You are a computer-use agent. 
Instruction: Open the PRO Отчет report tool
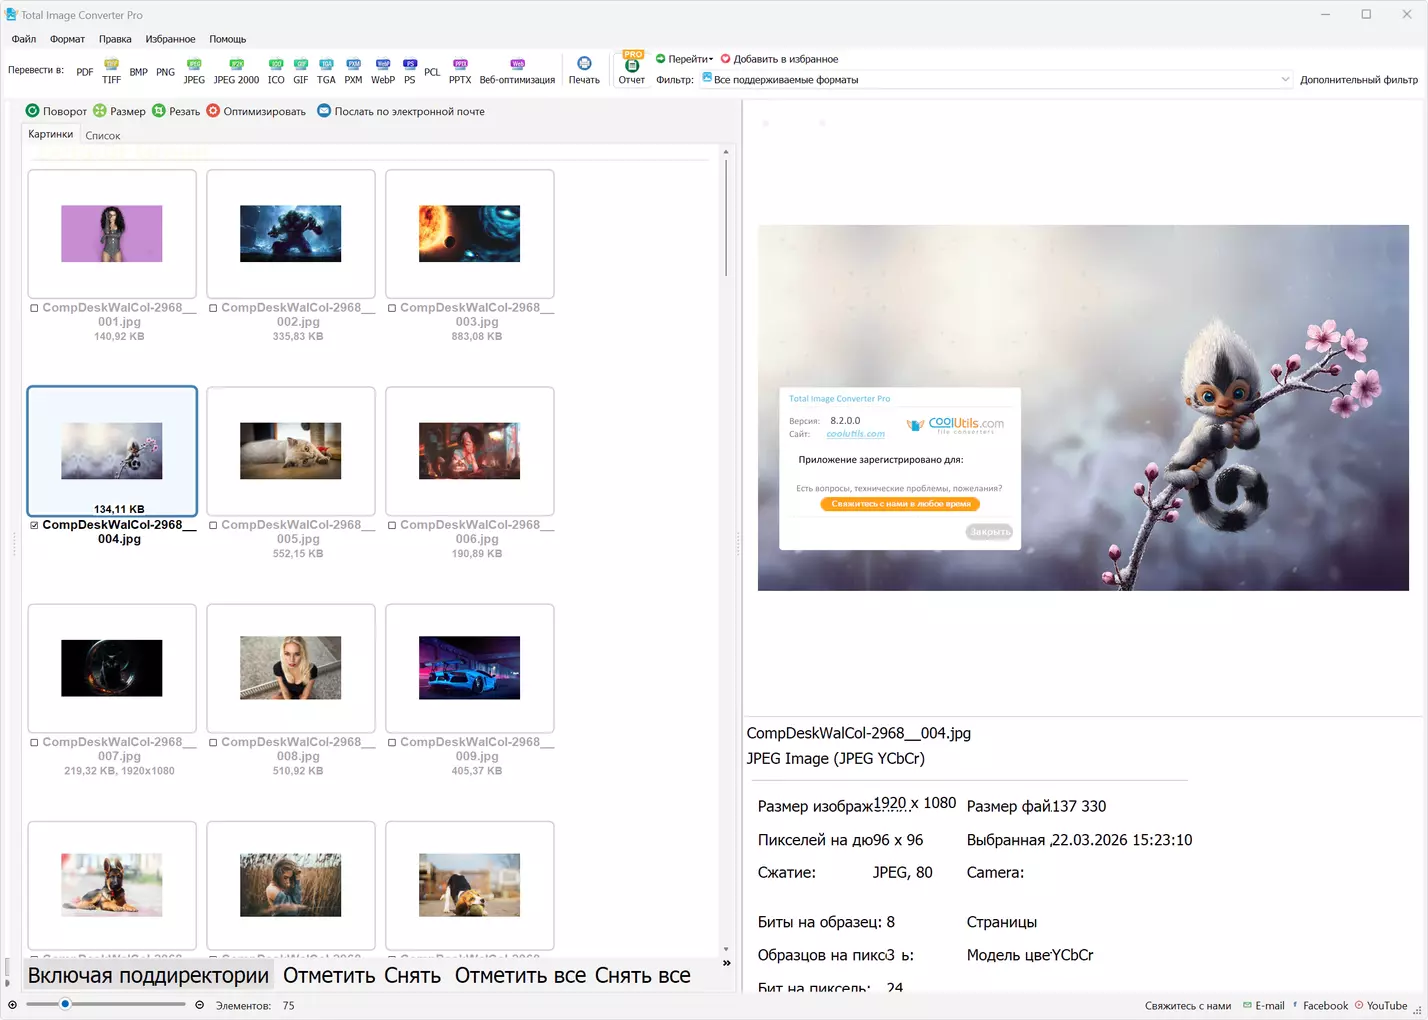pyautogui.click(x=632, y=69)
